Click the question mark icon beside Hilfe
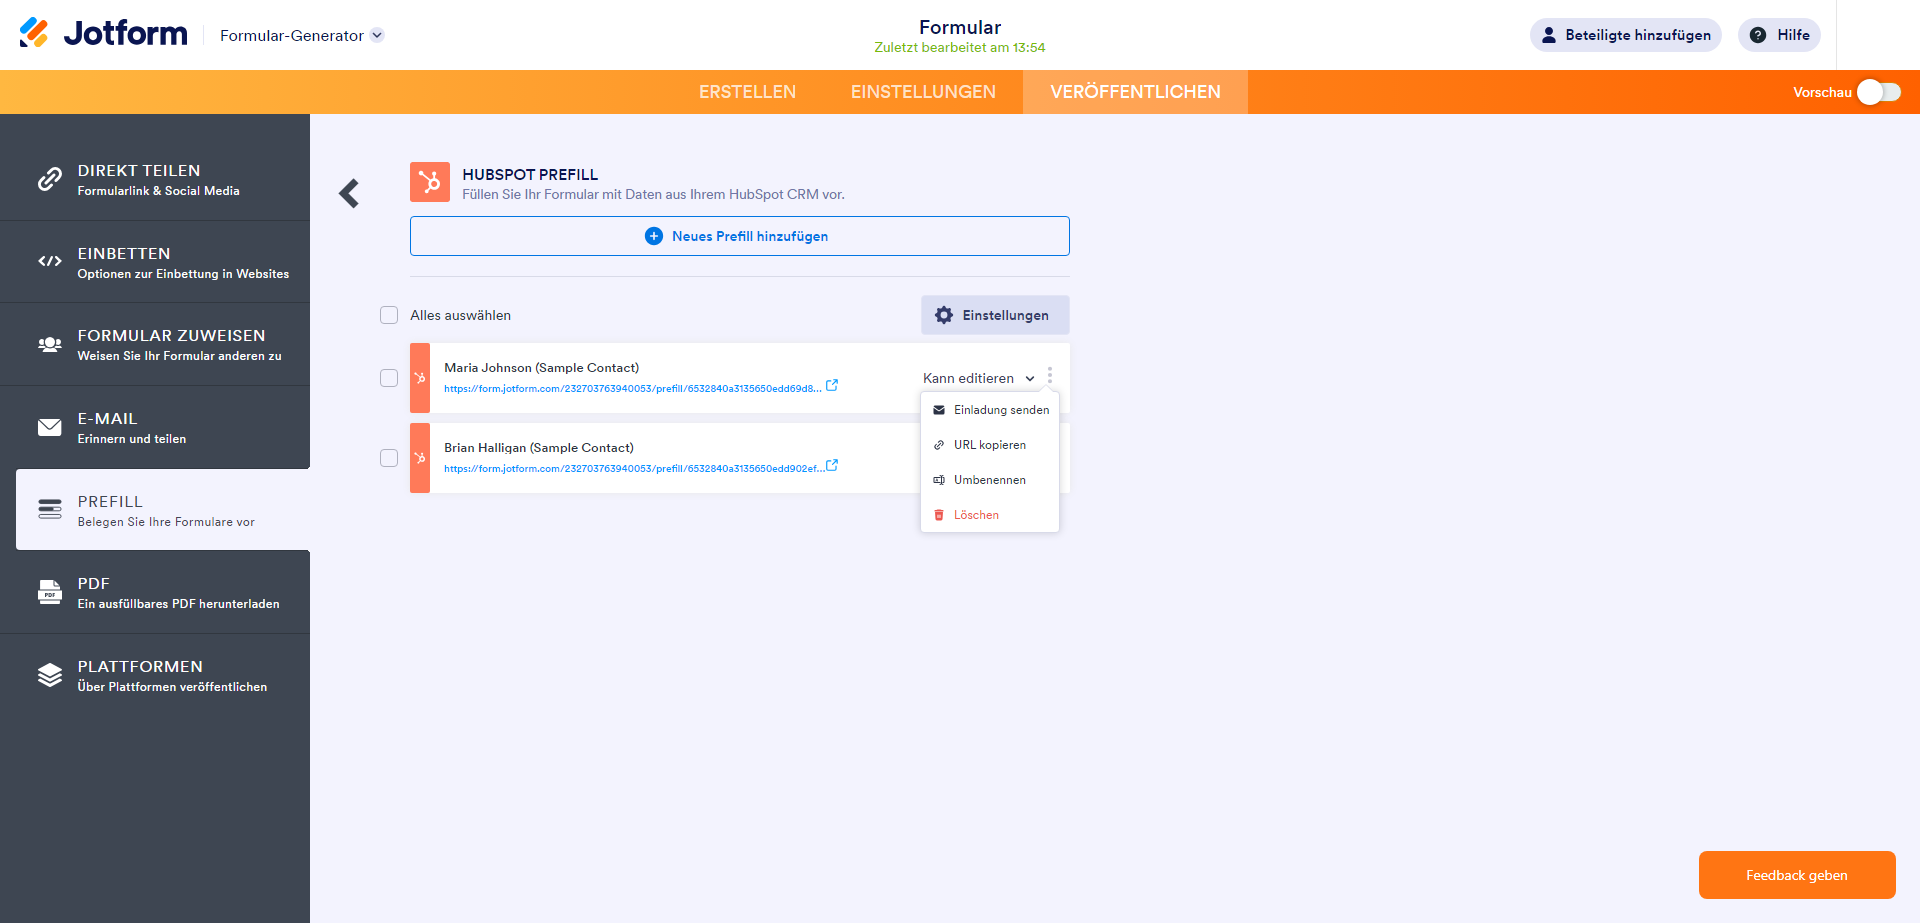The image size is (1920, 923). (1758, 35)
